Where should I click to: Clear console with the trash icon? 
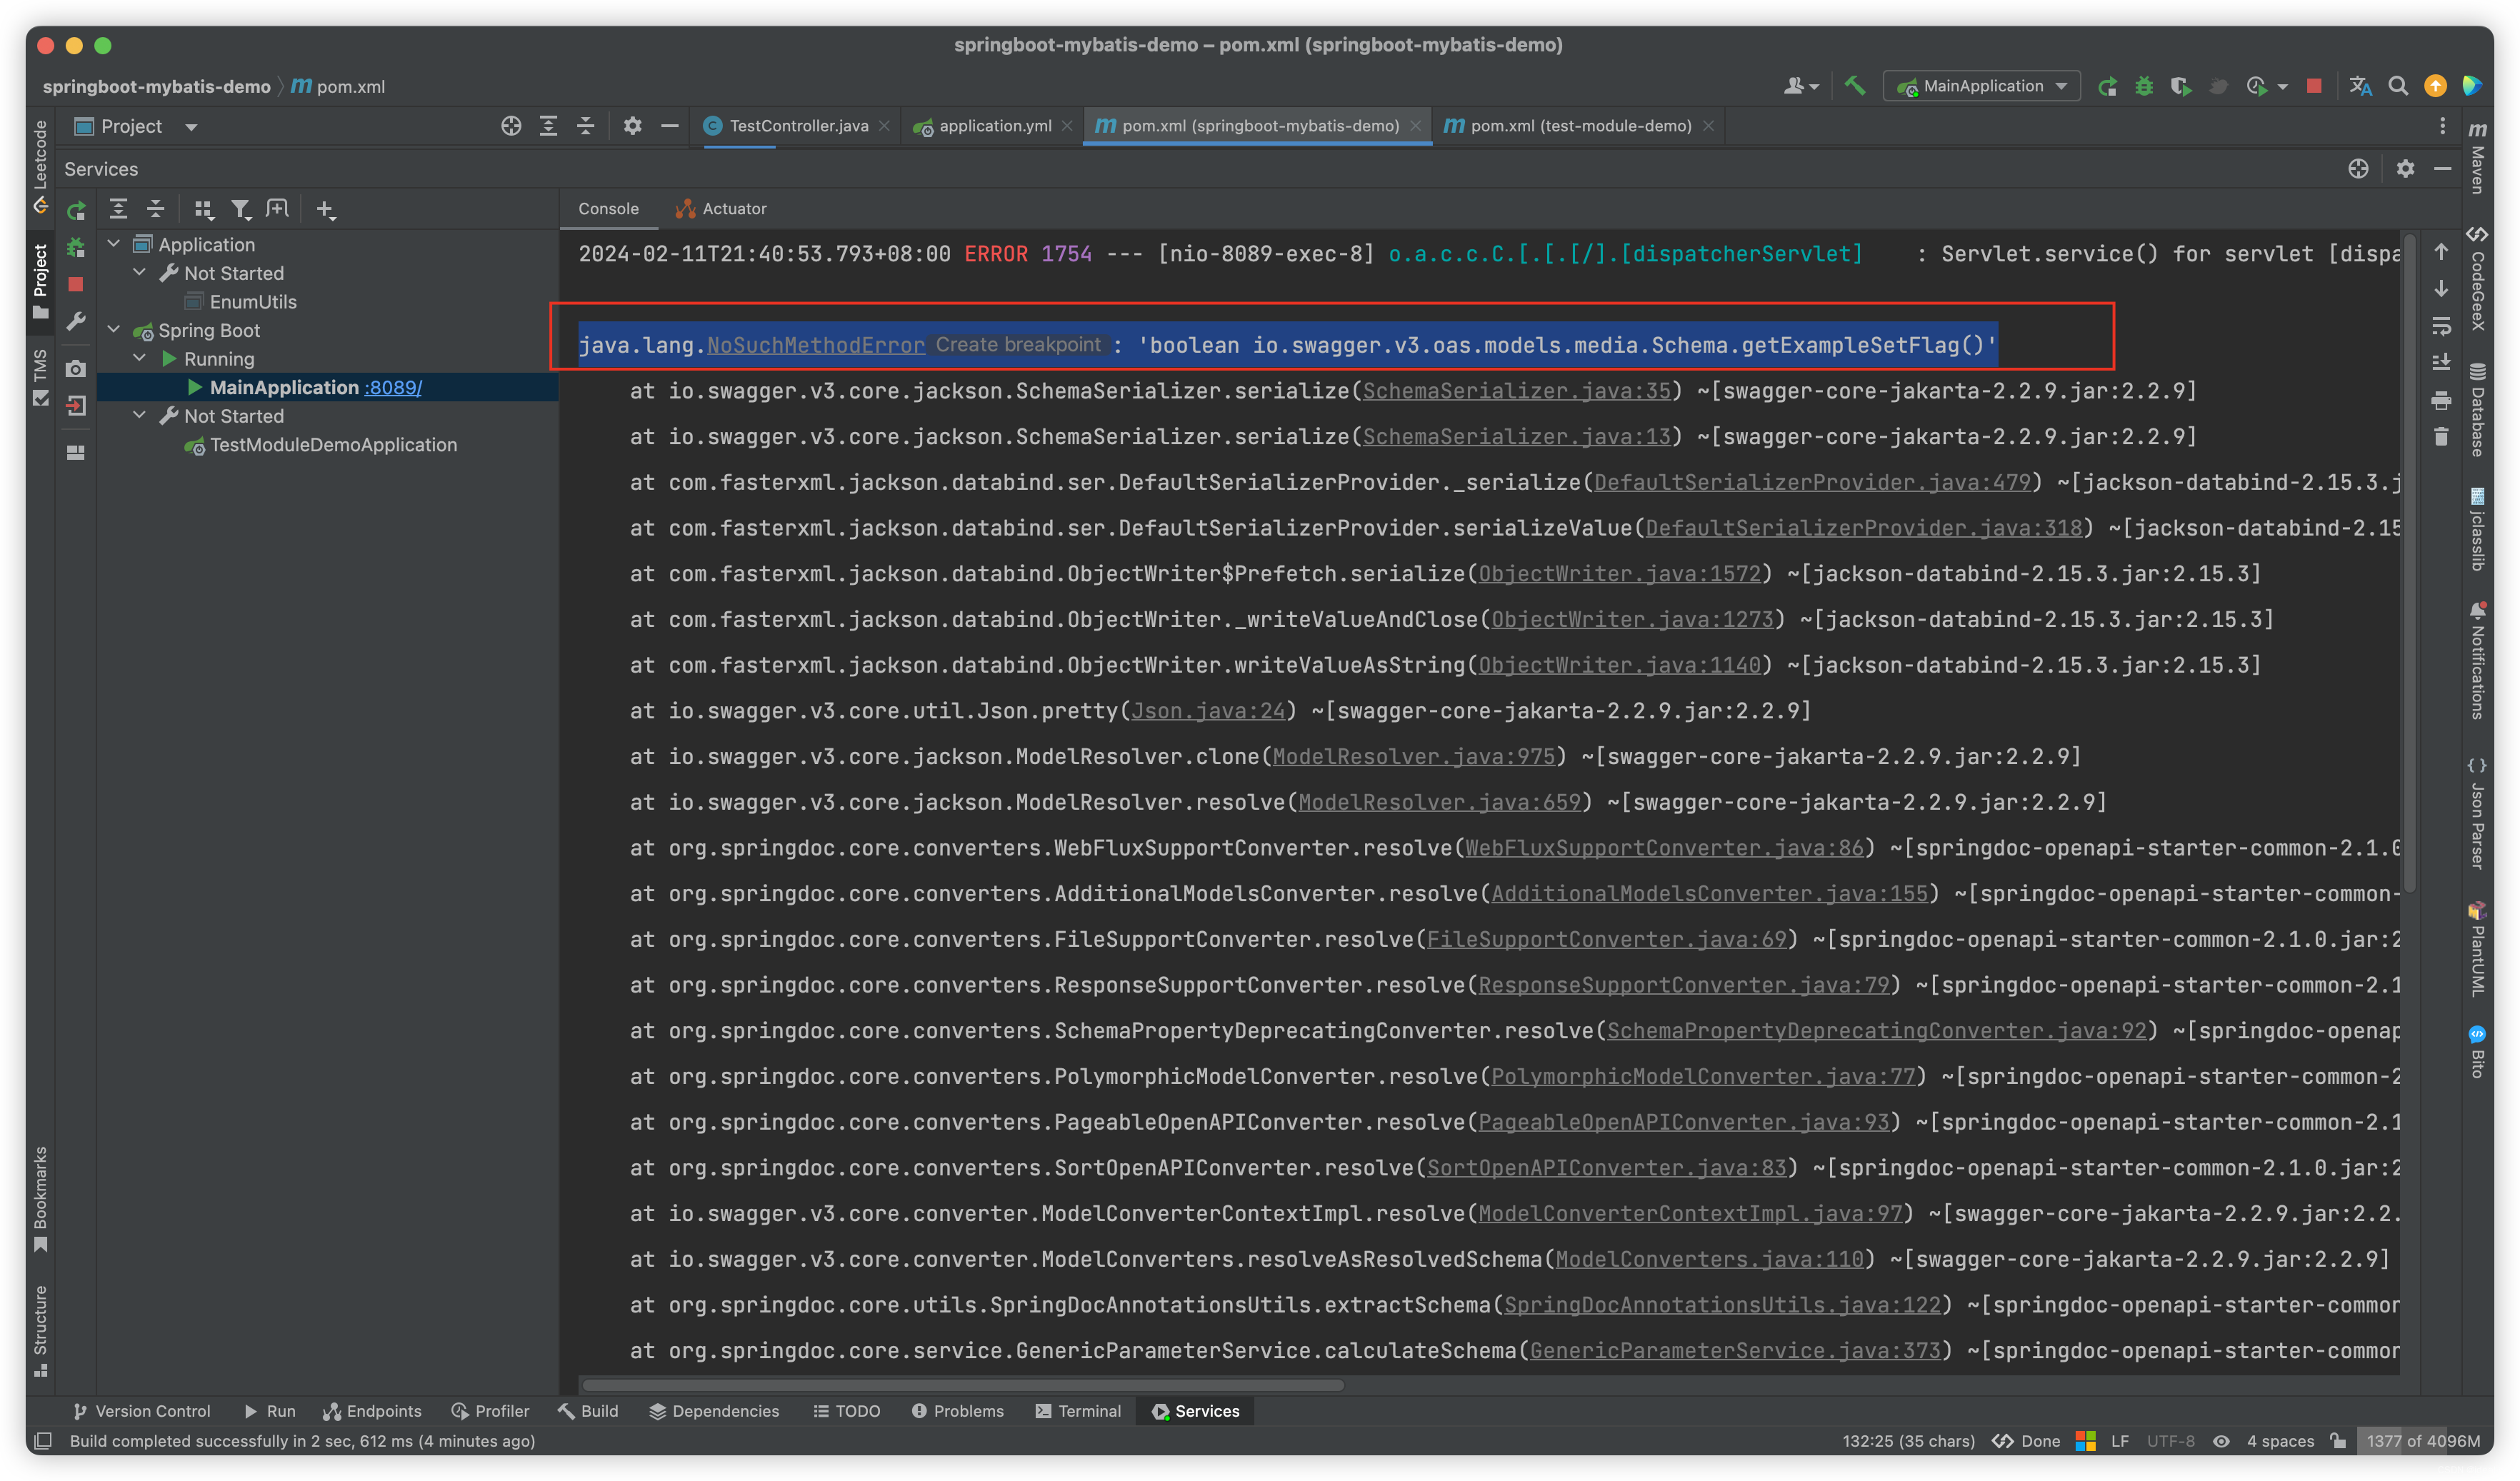2441,437
